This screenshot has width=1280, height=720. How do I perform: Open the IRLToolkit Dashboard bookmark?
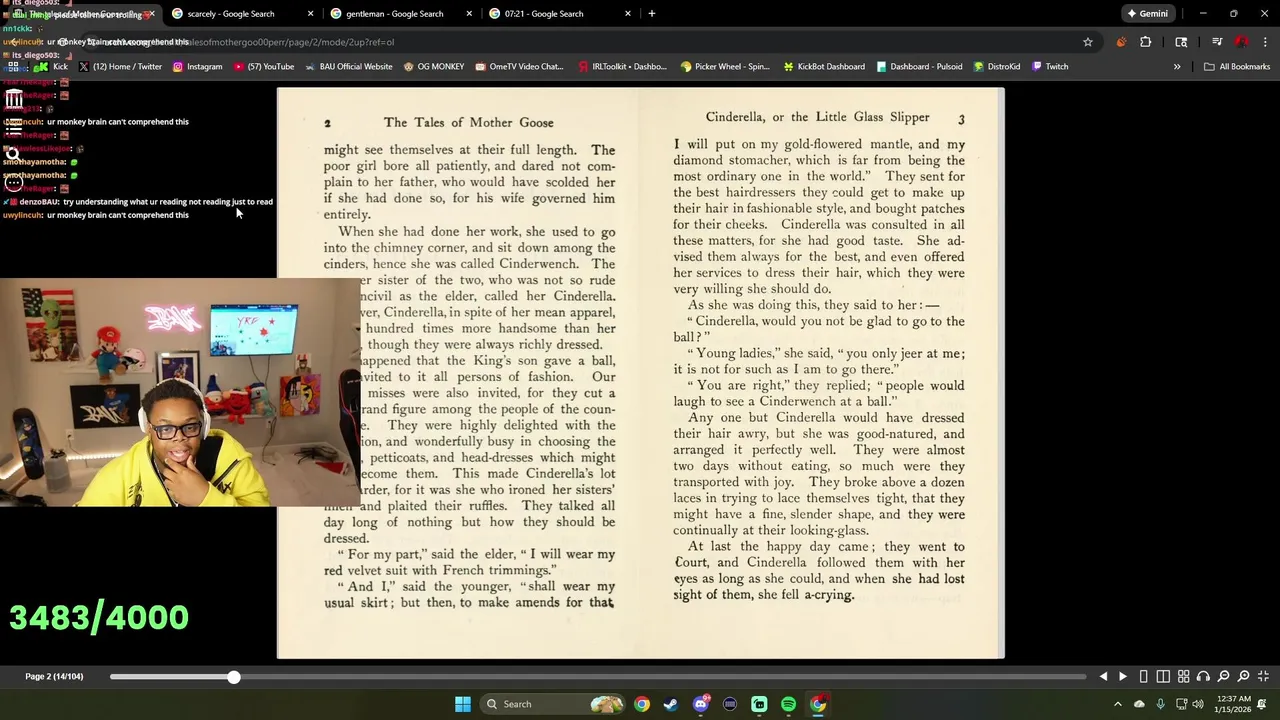621,67
